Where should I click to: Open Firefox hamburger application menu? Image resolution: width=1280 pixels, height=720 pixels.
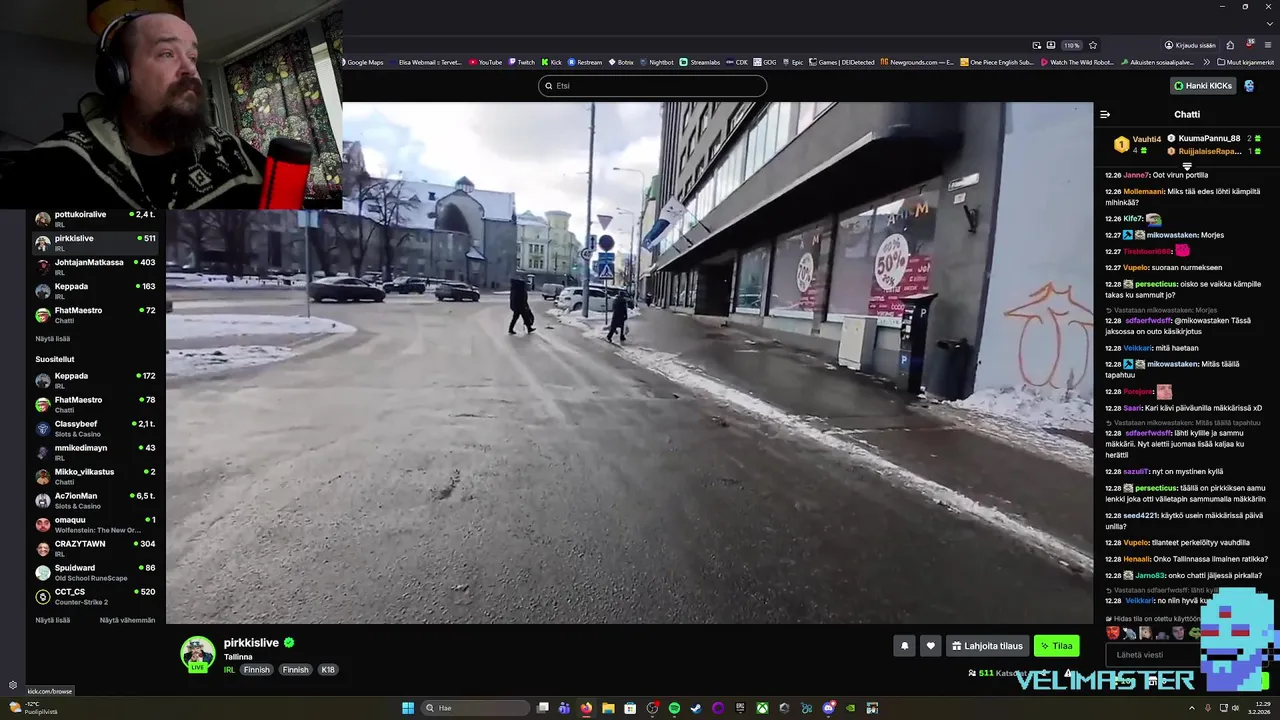coord(1269,45)
